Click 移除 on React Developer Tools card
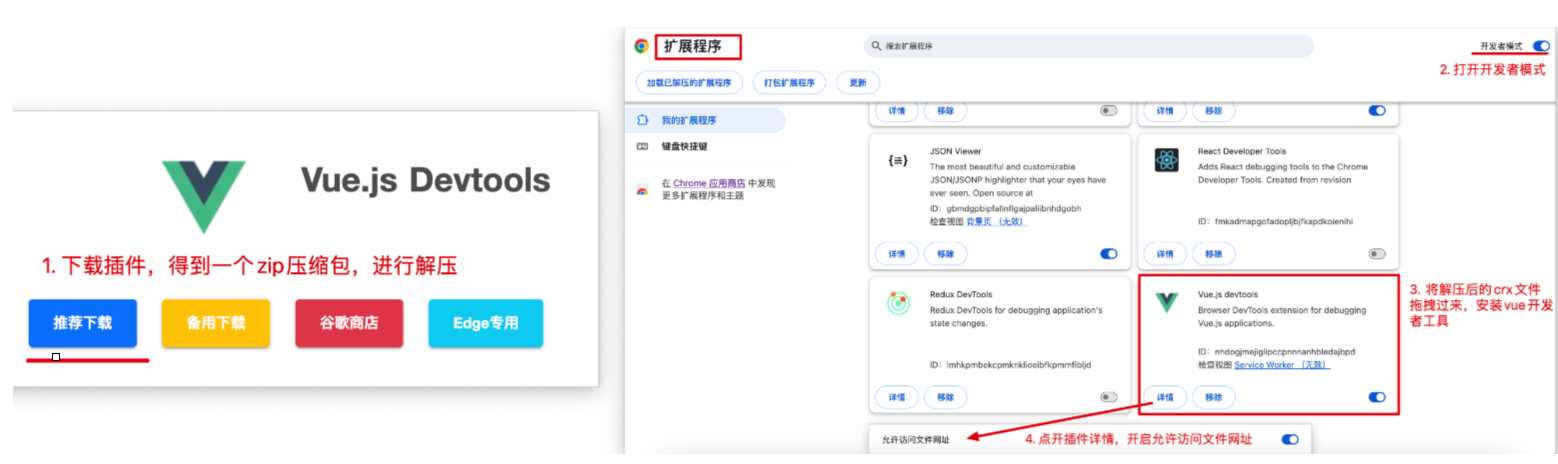1558x464 pixels. pos(1214,254)
